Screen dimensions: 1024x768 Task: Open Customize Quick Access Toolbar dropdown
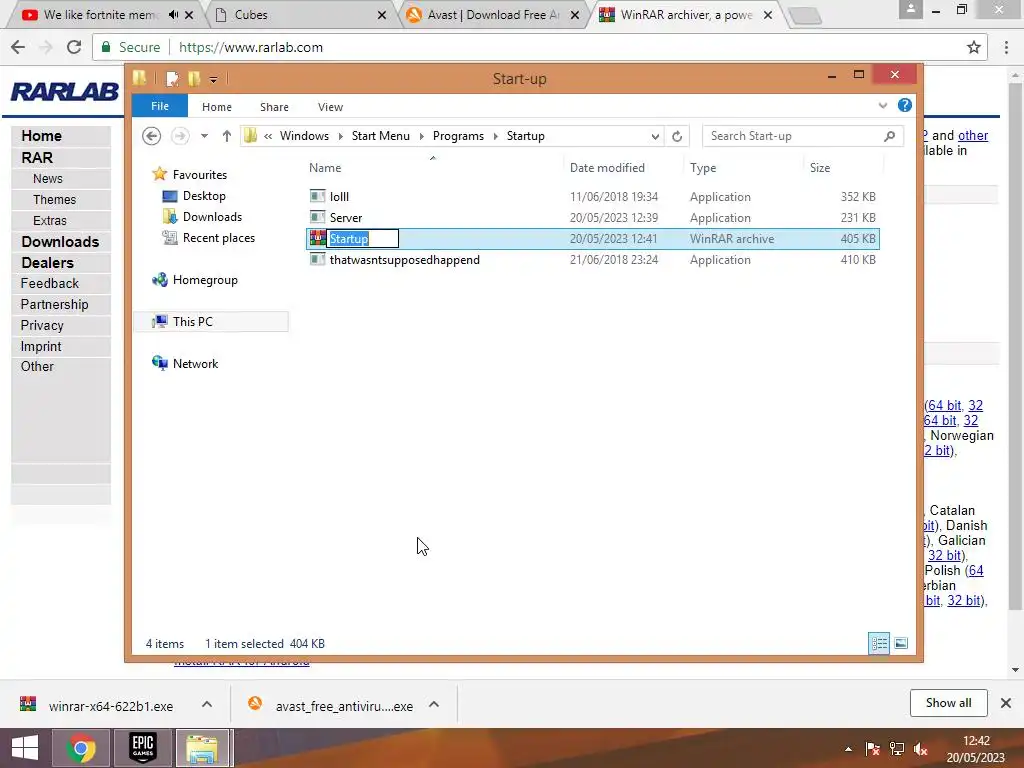[x=214, y=80]
